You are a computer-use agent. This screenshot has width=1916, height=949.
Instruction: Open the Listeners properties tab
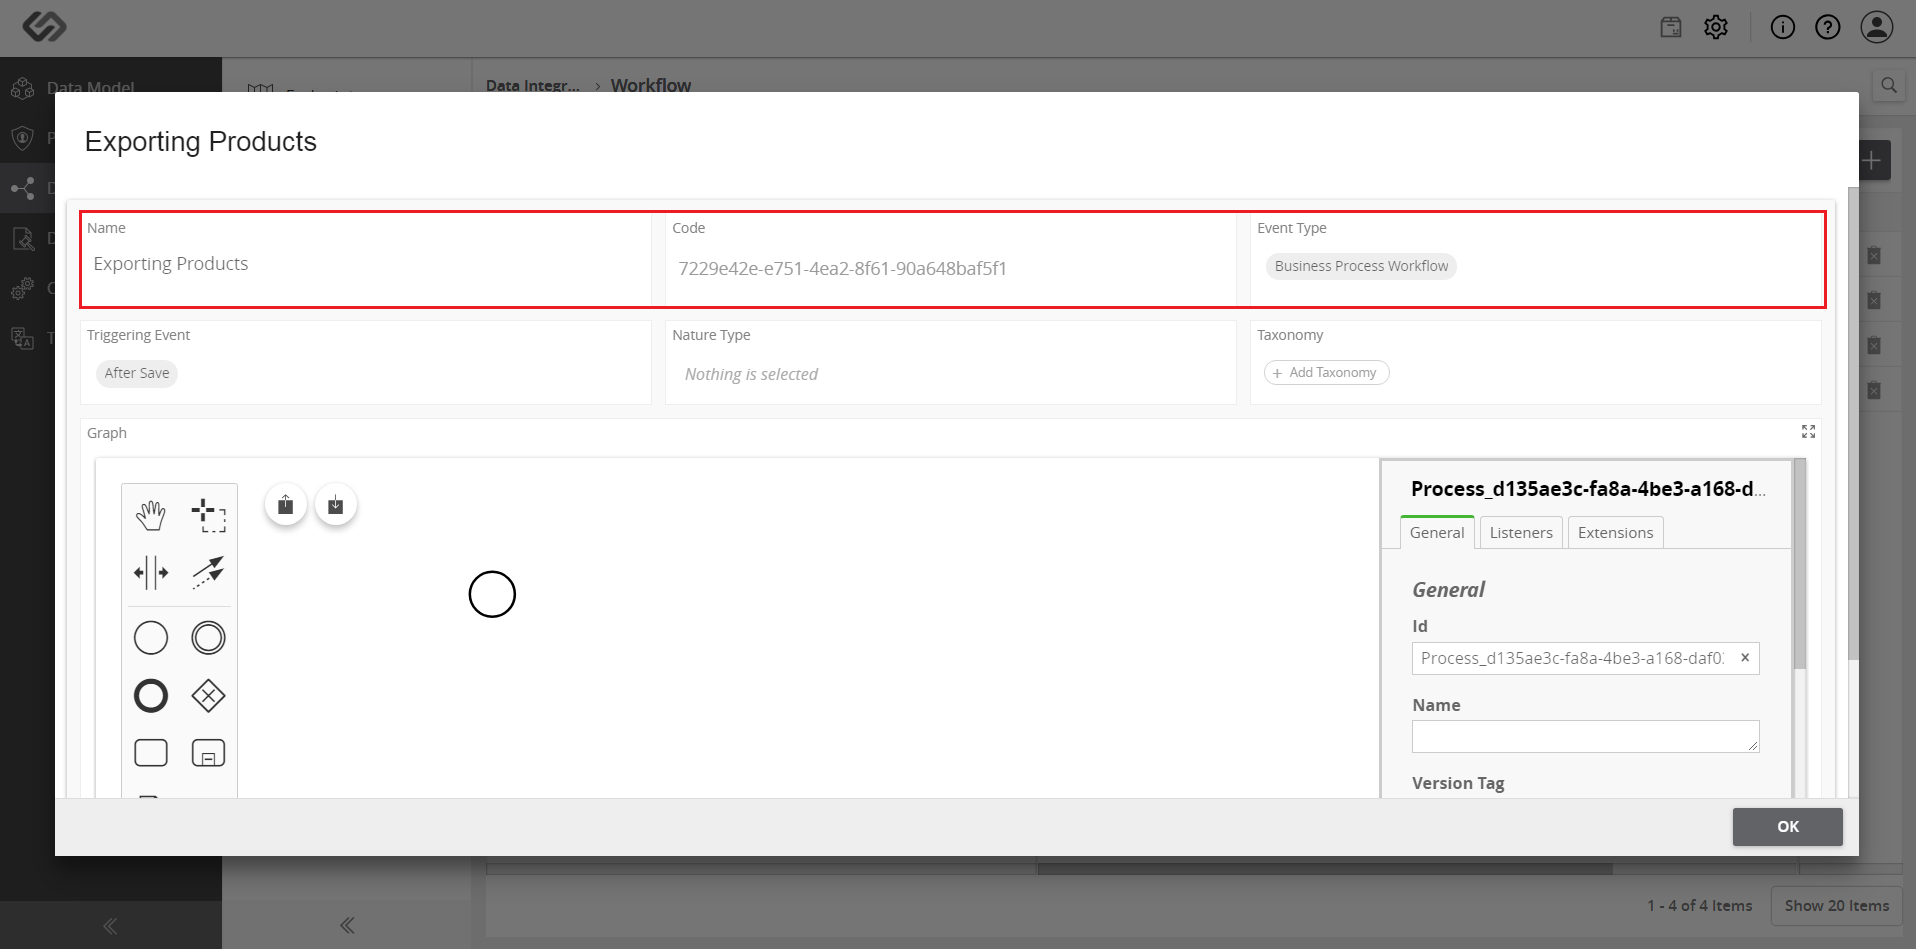1521,533
